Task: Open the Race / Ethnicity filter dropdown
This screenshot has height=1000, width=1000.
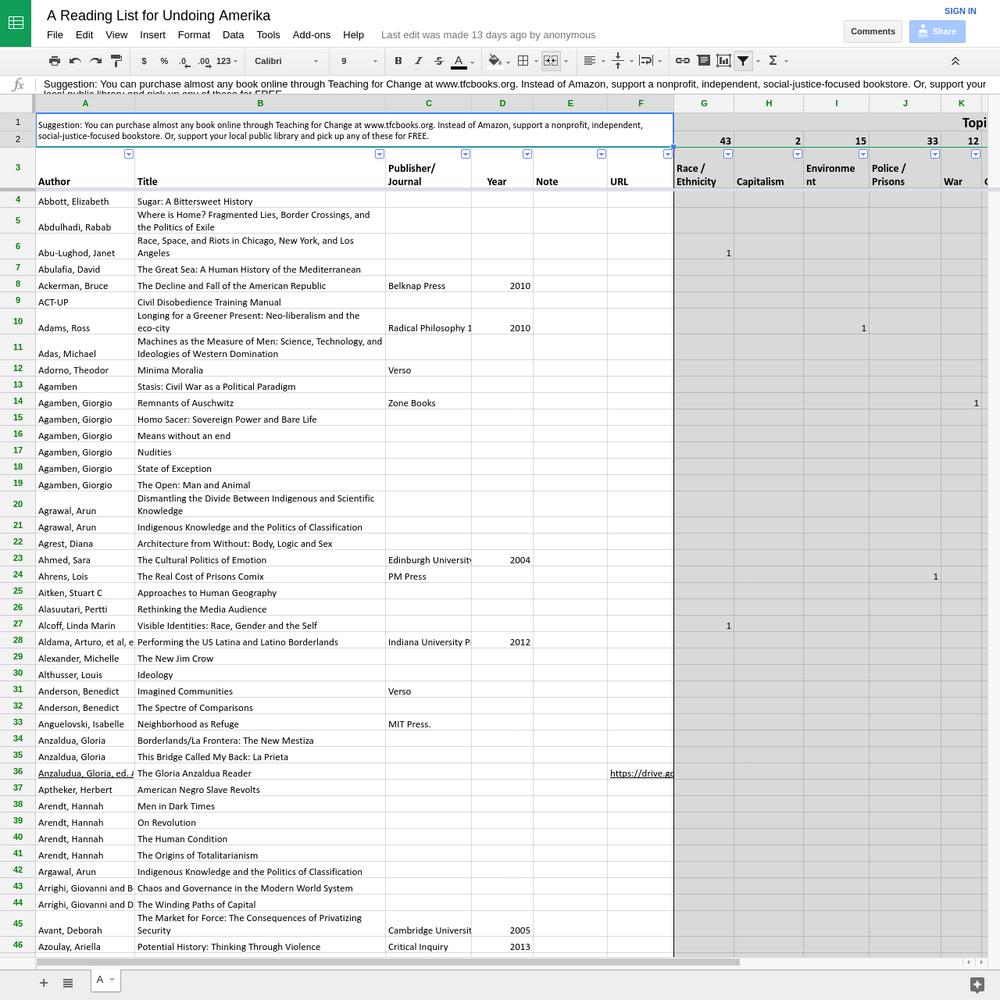Action: (x=728, y=154)
